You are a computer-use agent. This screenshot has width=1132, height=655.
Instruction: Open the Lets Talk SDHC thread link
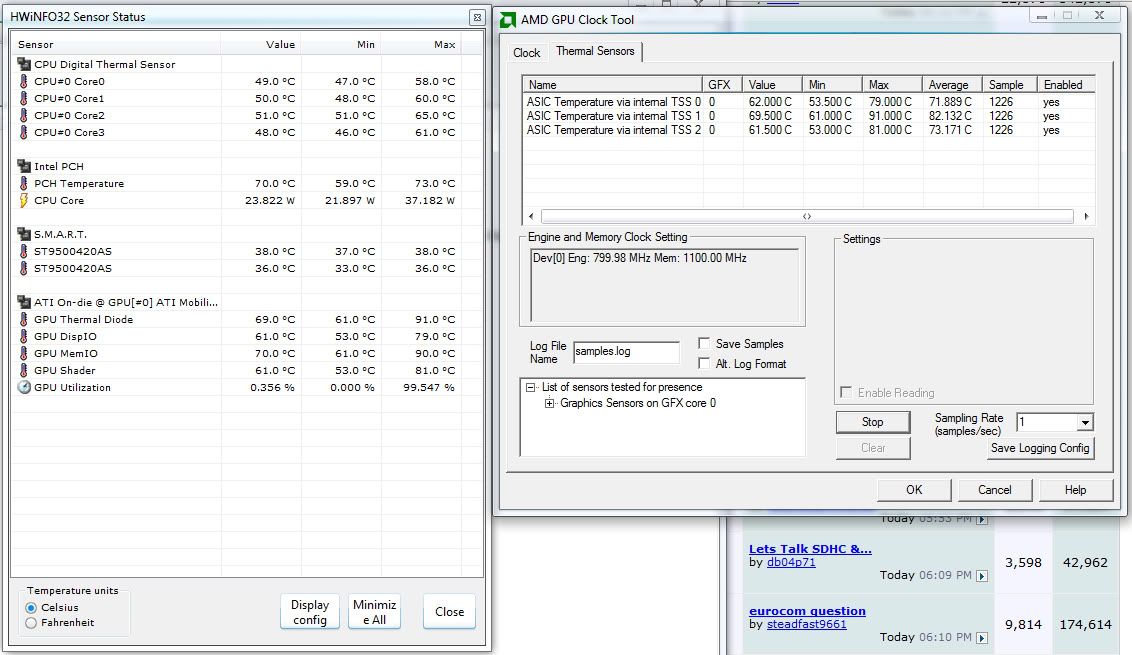(810, 549)
